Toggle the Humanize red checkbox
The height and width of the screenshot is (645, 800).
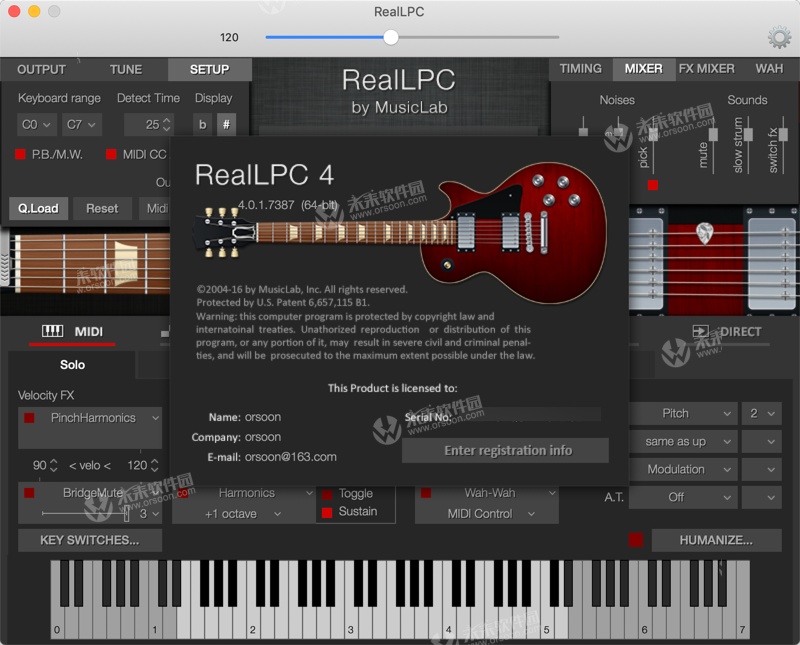click(636, 540)
